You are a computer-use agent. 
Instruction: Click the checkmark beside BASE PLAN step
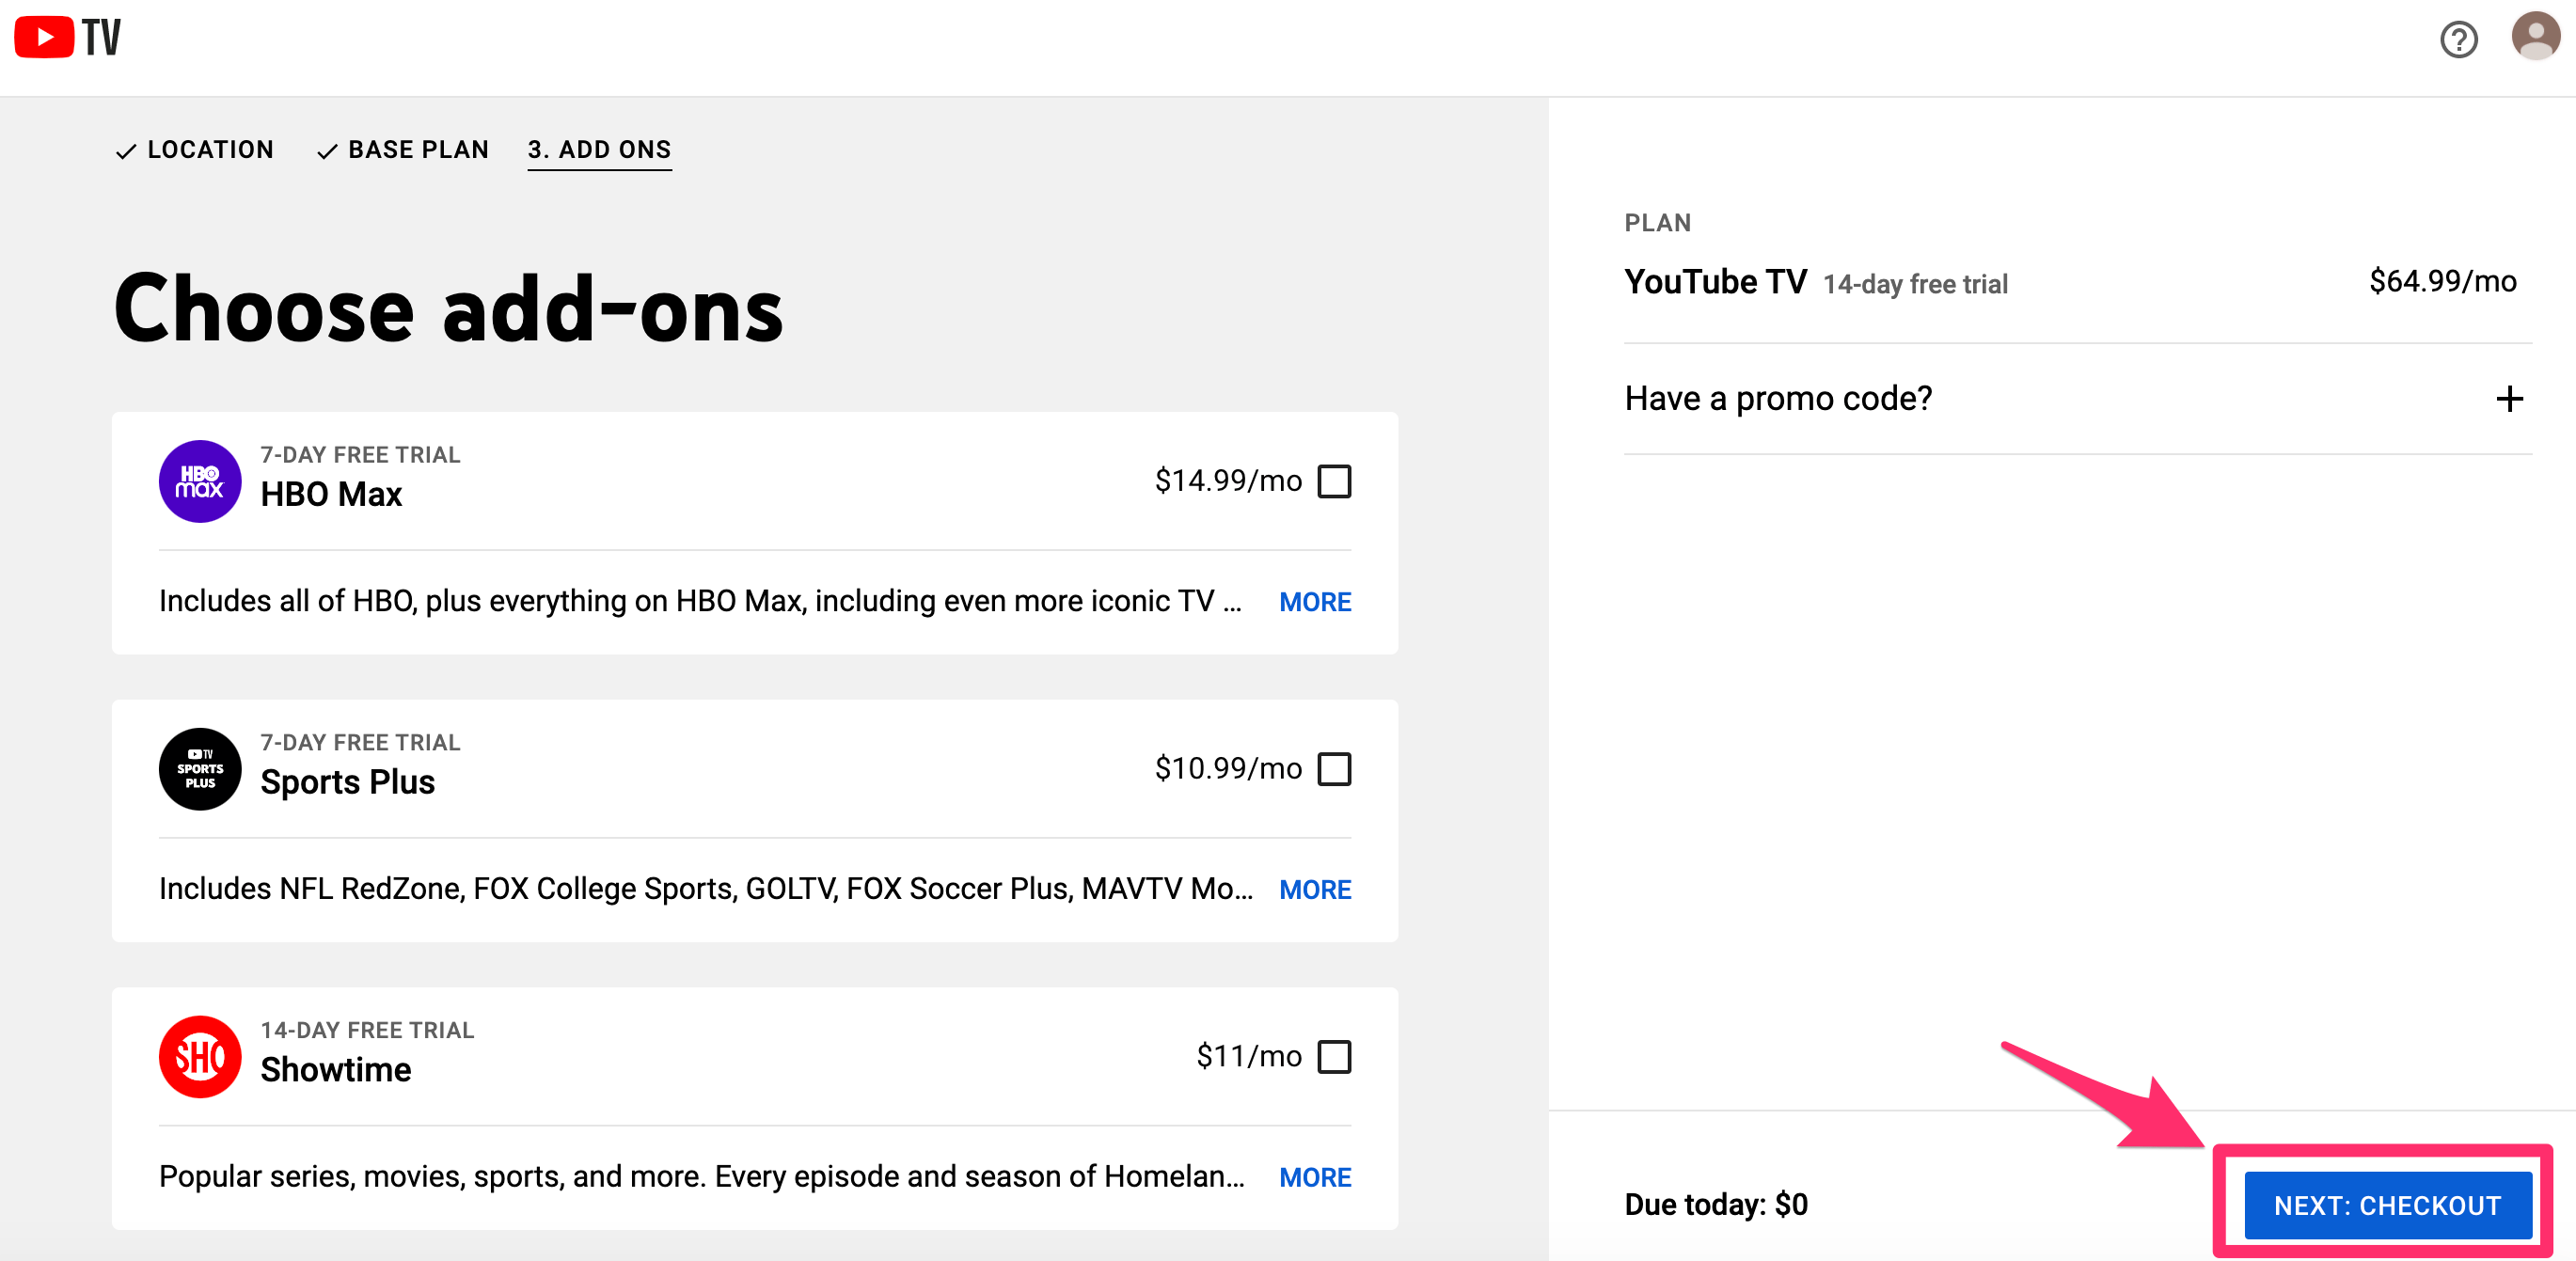[327, 152]
